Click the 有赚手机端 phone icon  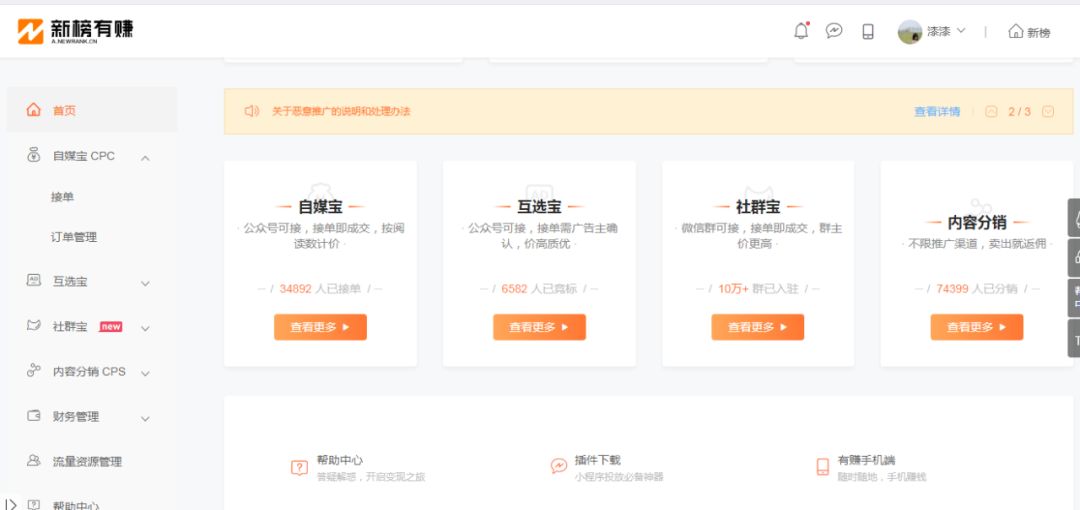point(822,467)
